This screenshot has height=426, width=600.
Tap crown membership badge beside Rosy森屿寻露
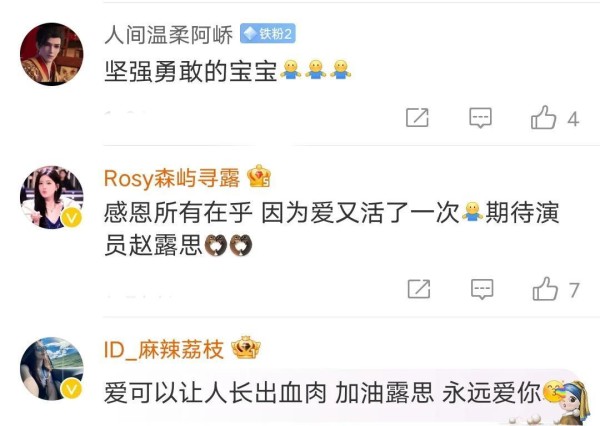pyautogui.click(x=259, y=176)
